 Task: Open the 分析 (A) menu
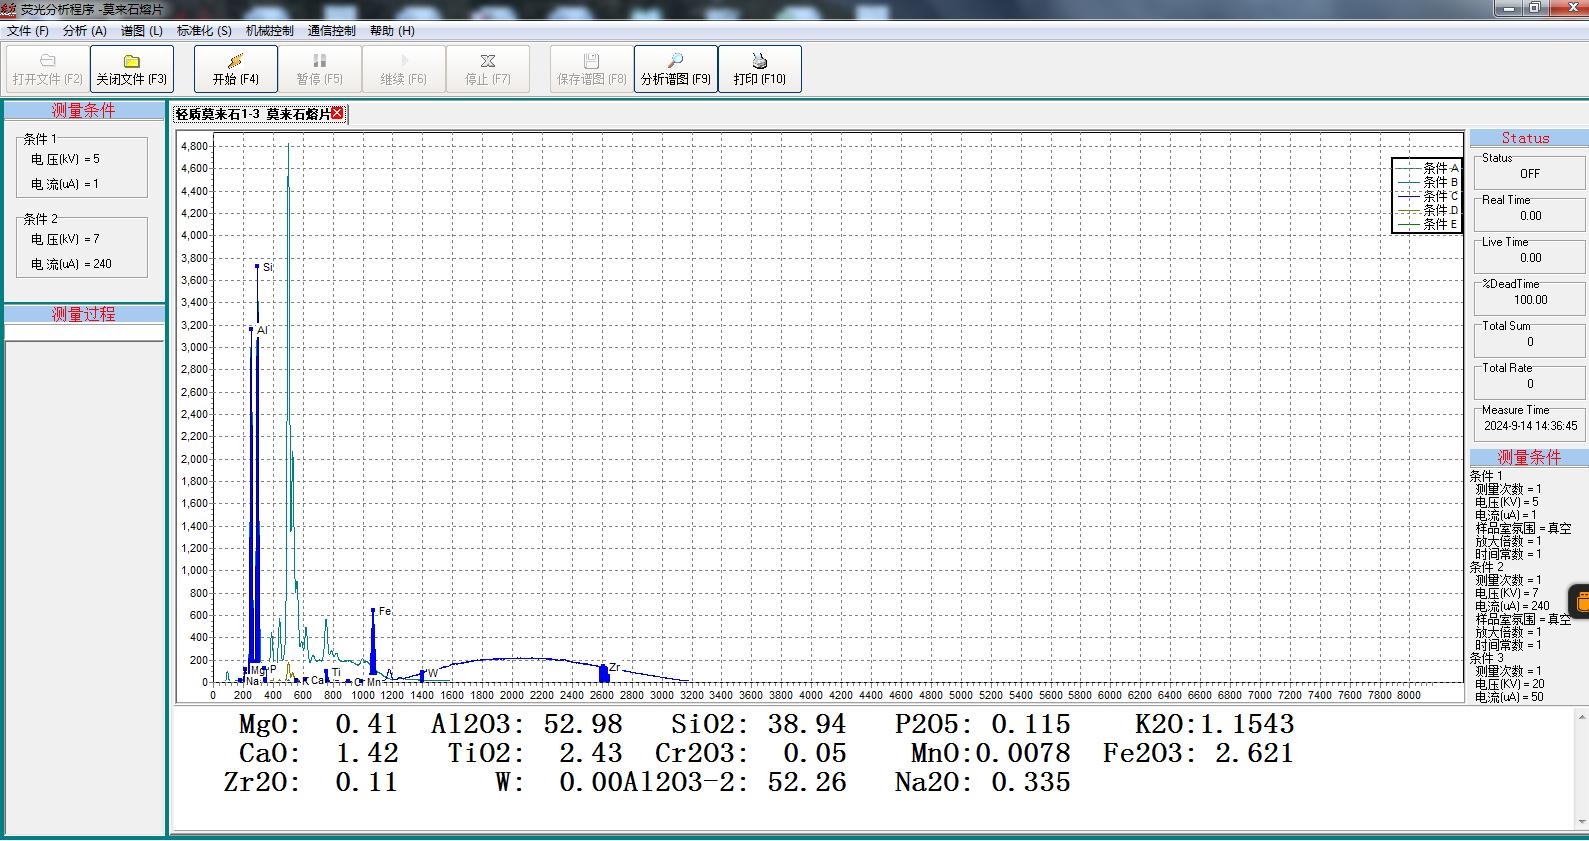[85, 31]
